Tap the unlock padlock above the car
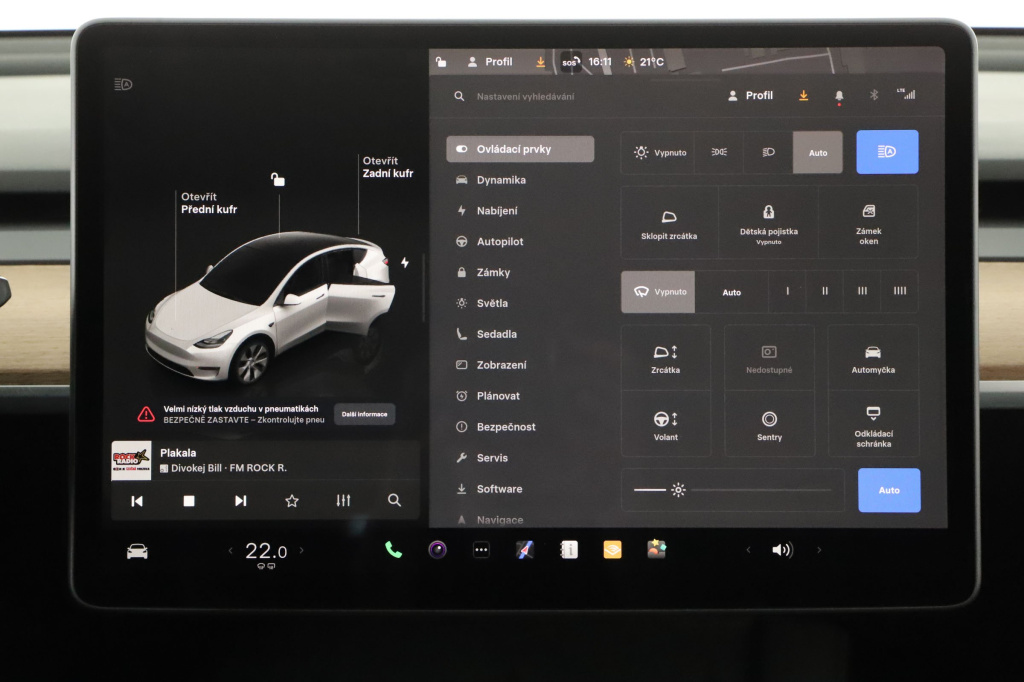The width and height of the screenshot is (1024, 682). (278, 180)
